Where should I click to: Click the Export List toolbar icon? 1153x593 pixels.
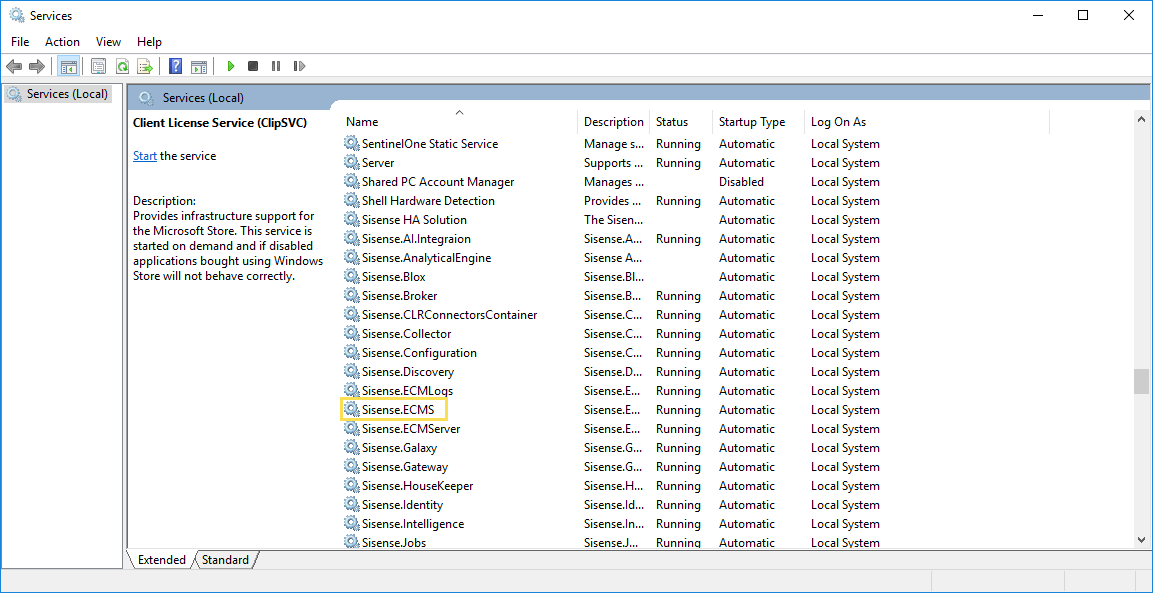pyautogui.click(x=145, y=66)
